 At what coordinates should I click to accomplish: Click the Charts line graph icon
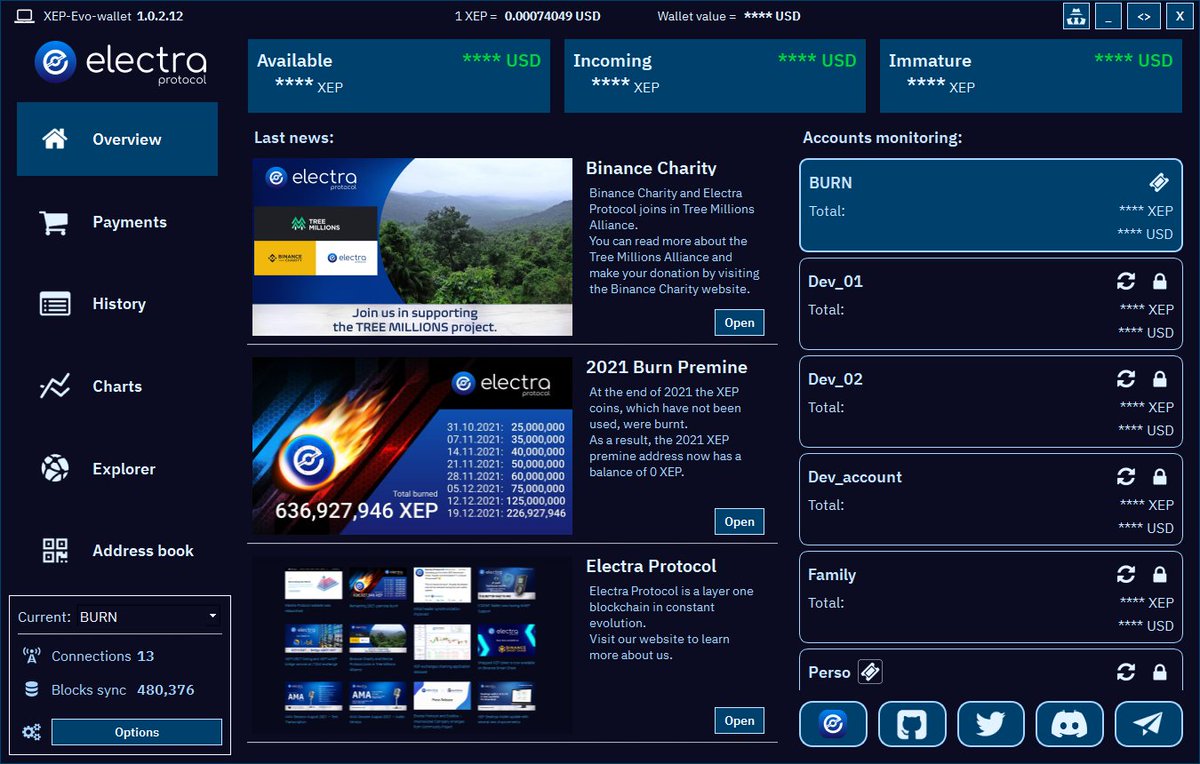tap(54, 386)
